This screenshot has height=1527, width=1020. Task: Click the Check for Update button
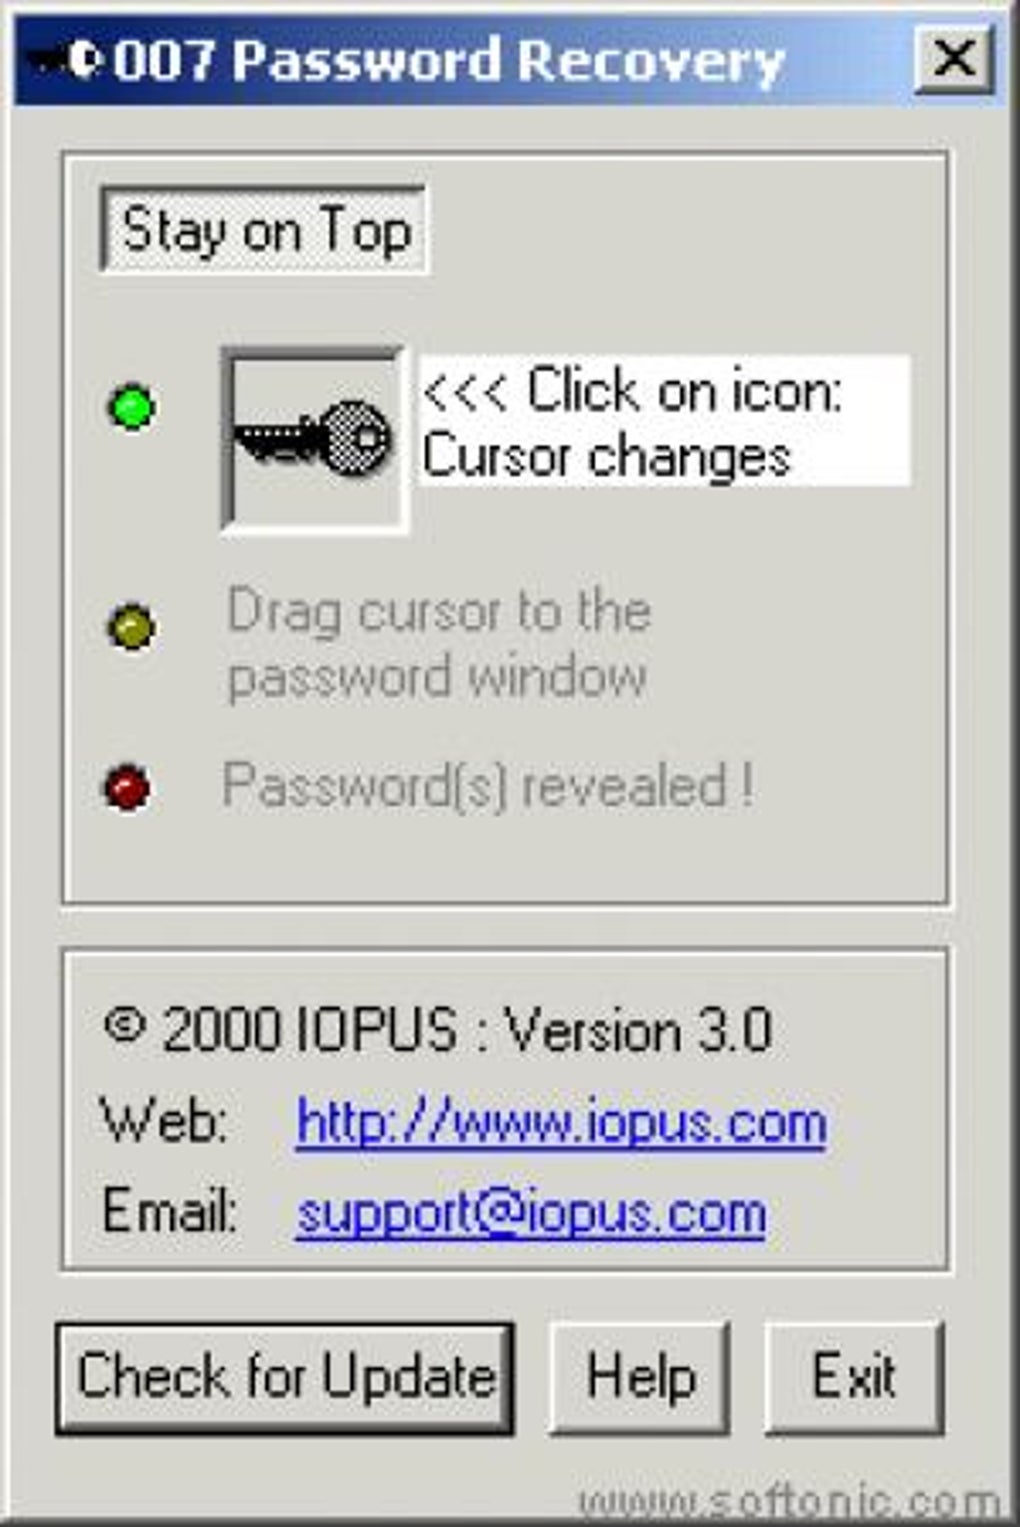coord(285,1378)
